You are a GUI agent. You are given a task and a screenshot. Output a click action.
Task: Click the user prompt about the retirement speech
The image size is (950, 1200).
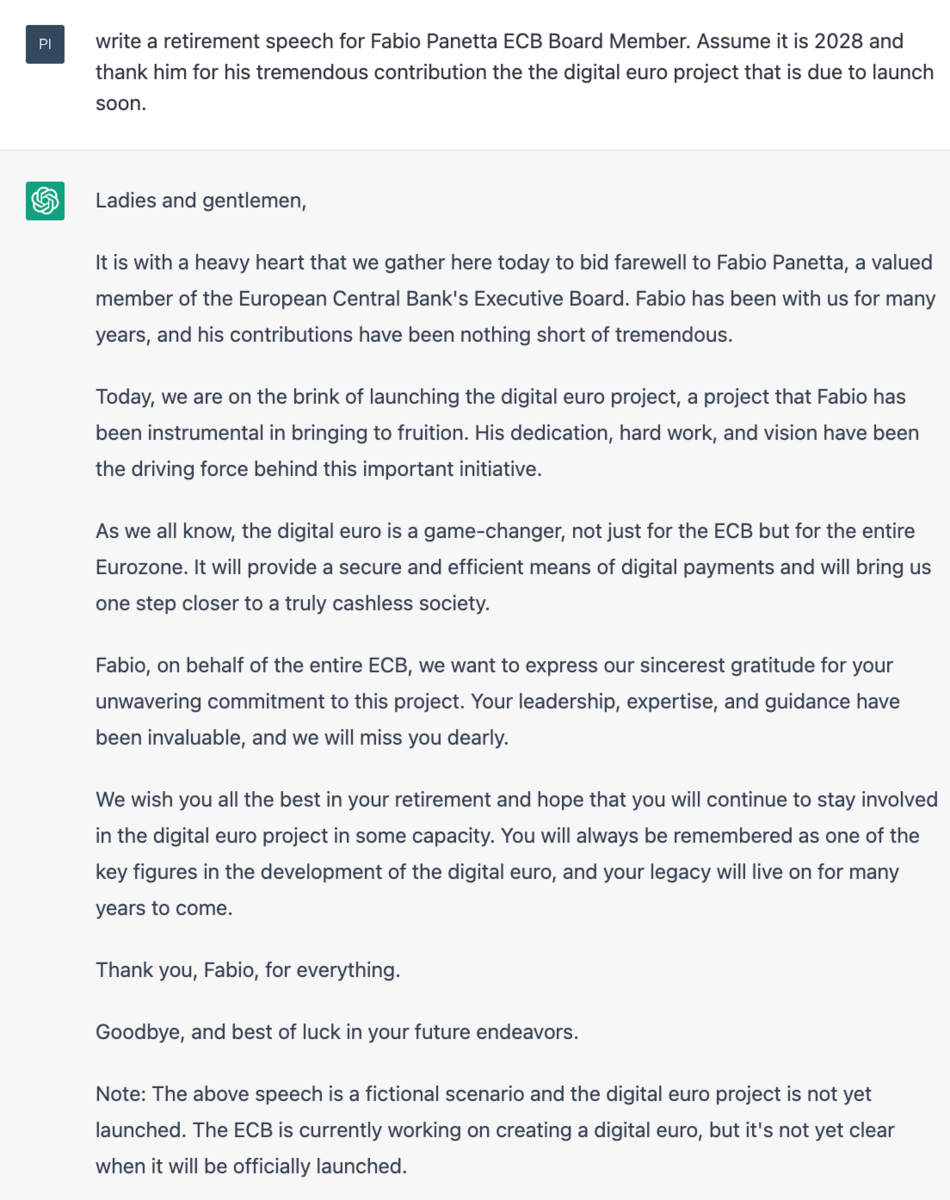coord(515,72)
